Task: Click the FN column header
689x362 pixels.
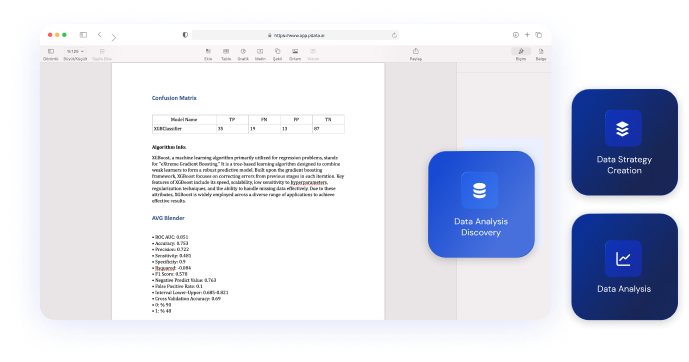Action: [264, 119]
